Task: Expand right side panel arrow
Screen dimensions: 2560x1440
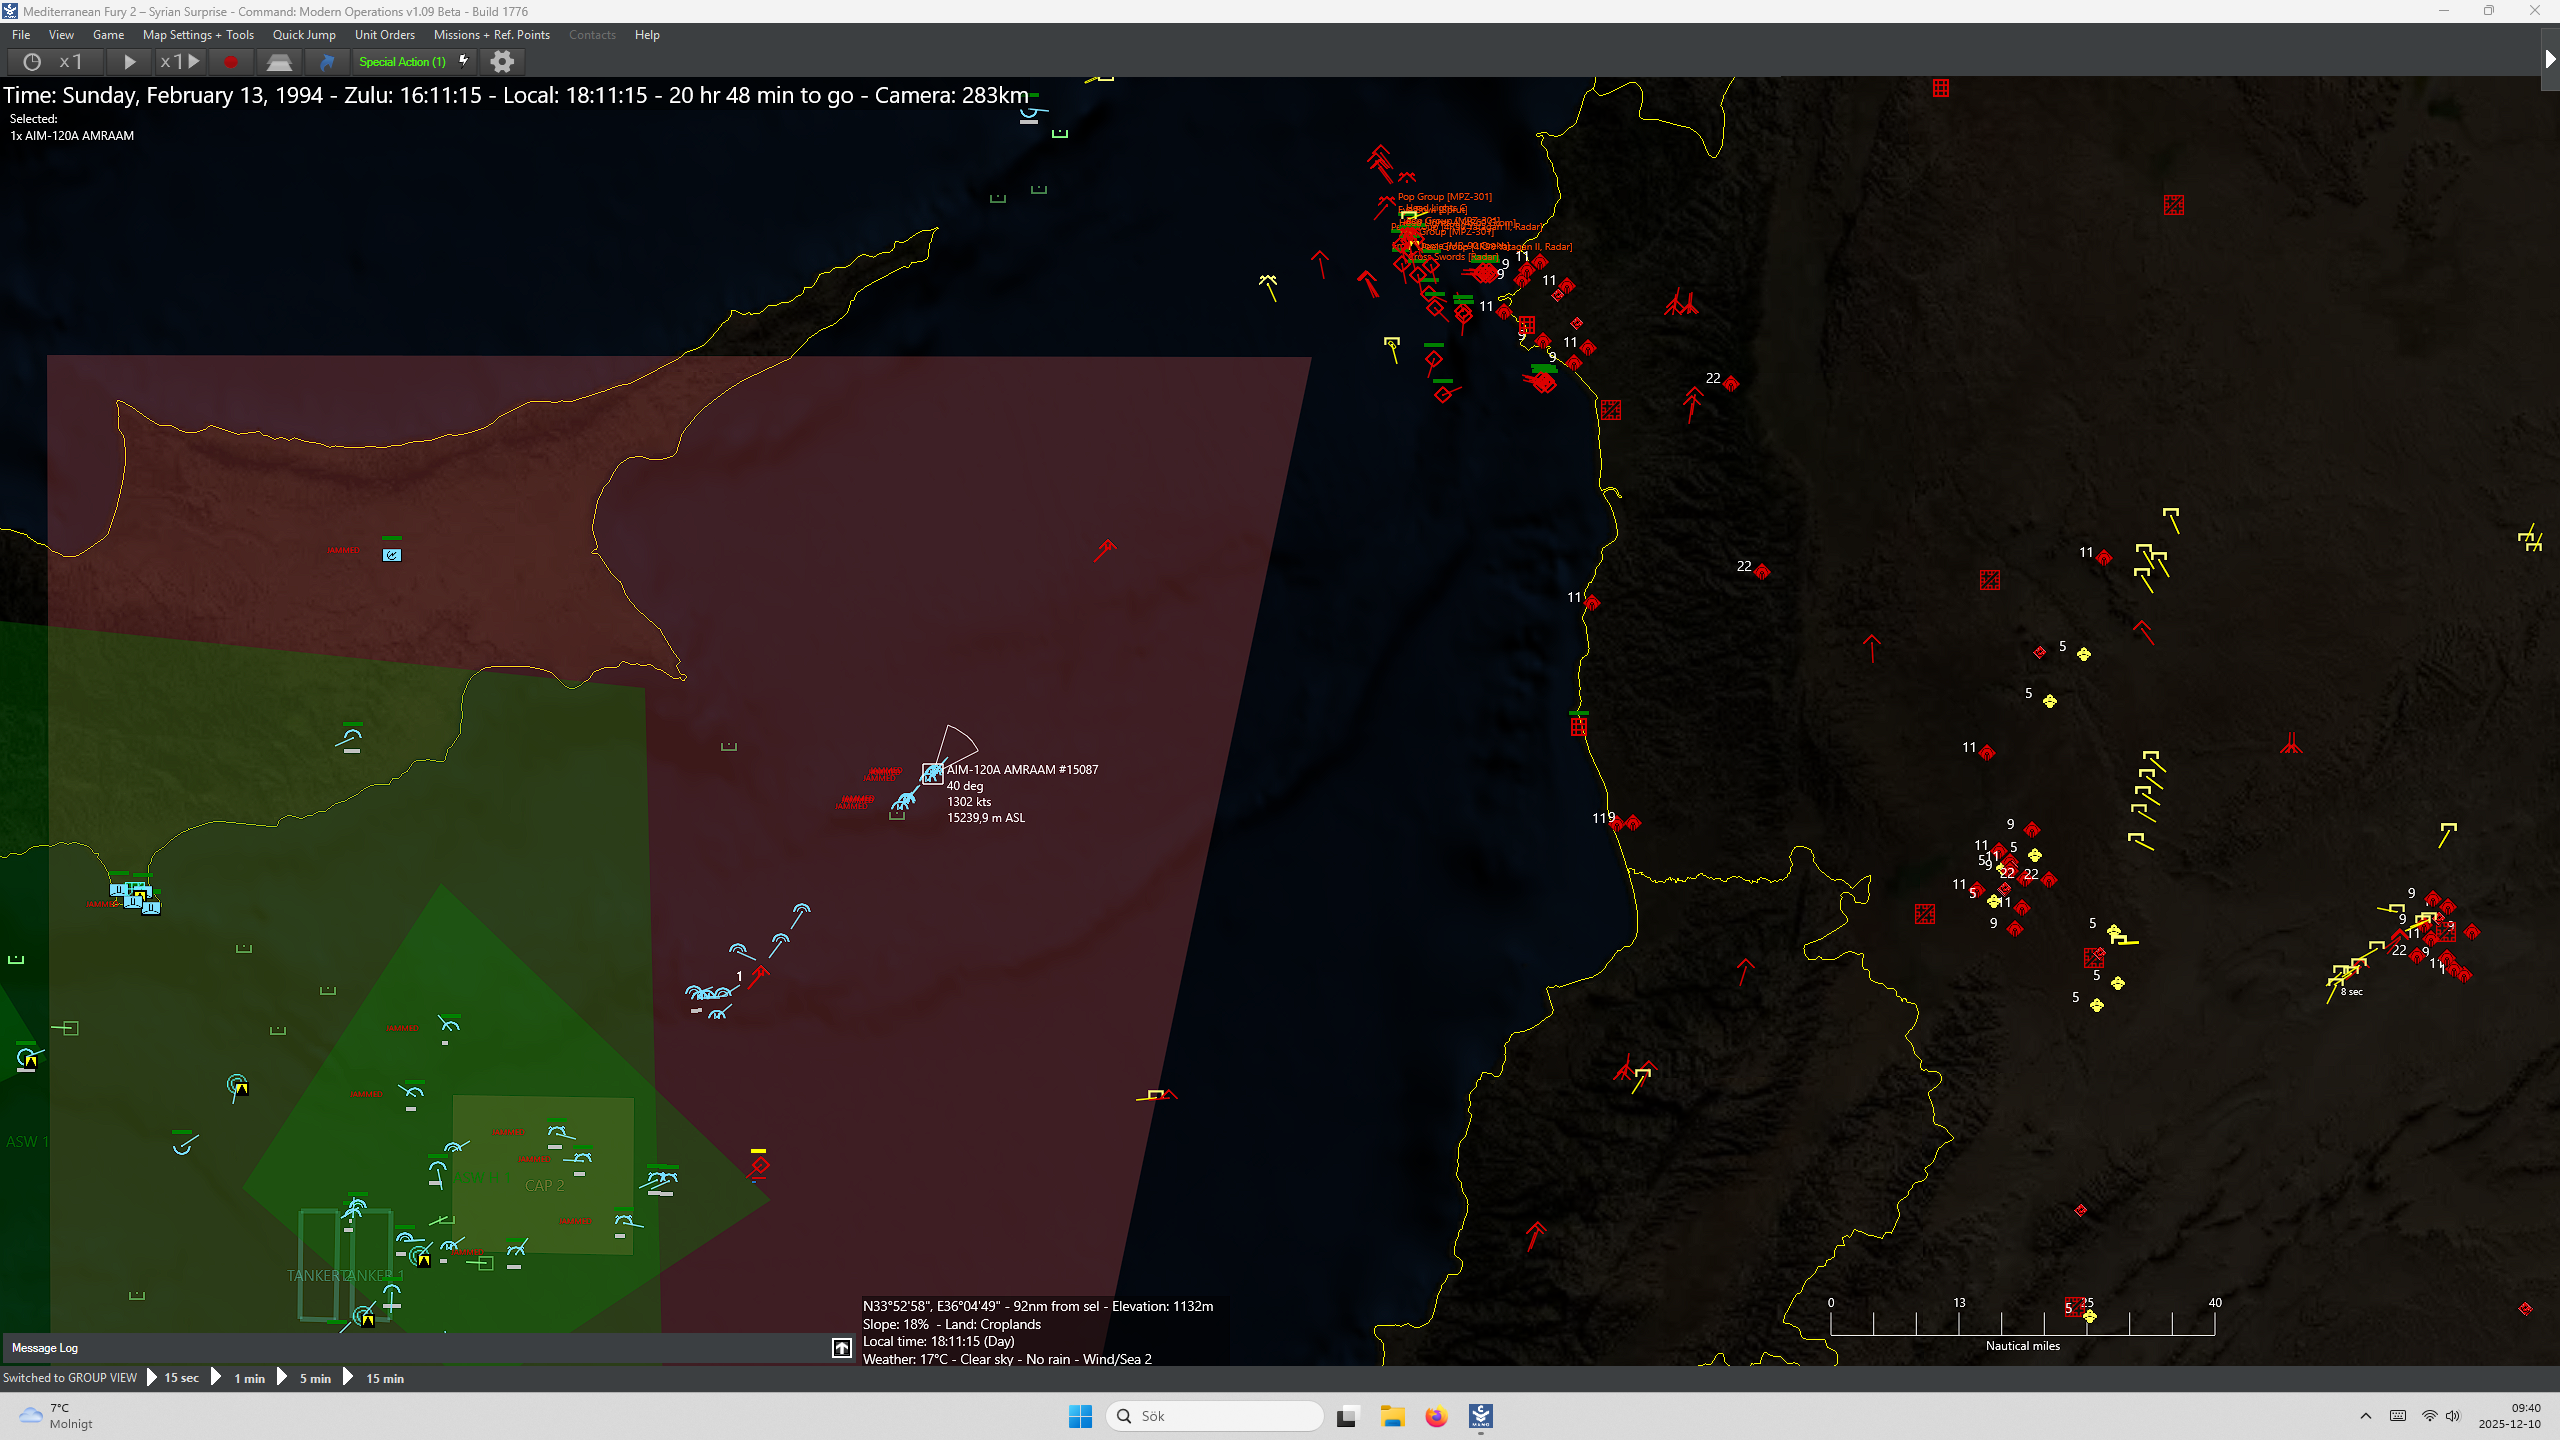Action: click(2550, 60)
